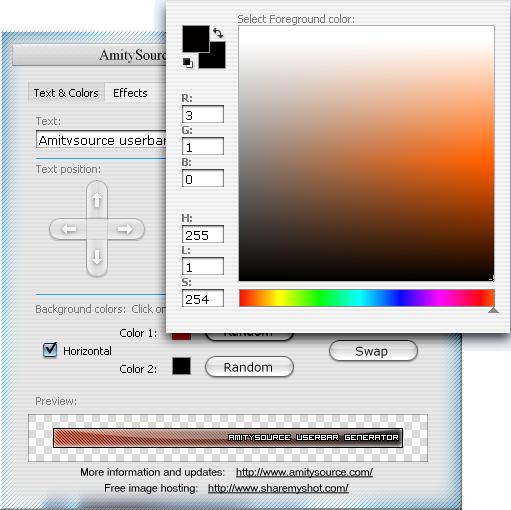Click the reset default colors small icon
This screenshot has width=511, height=510.
188,63
